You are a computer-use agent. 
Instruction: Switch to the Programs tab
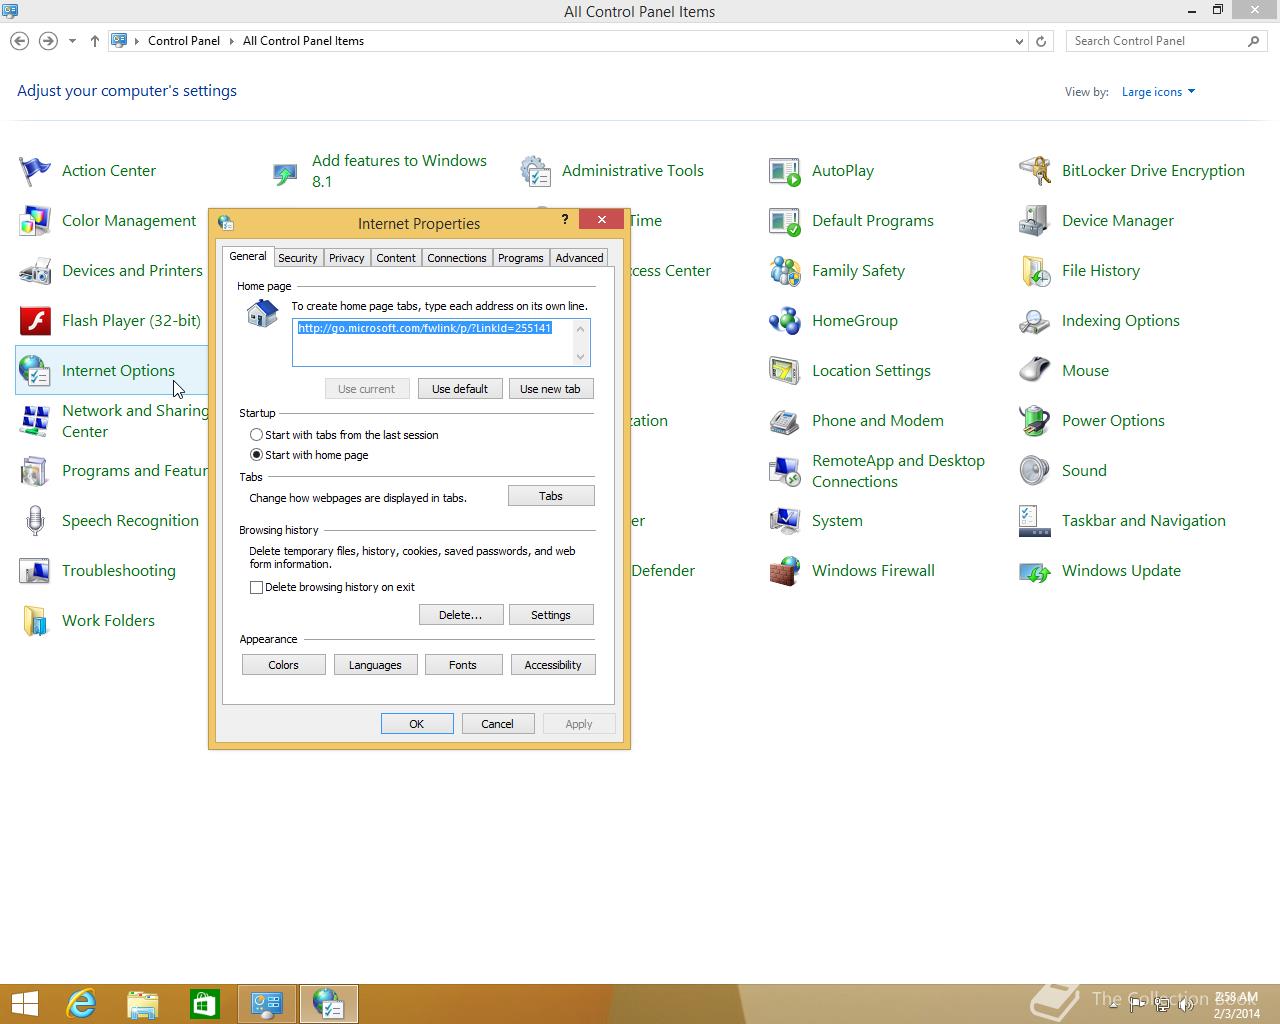[x=520, y=258]
